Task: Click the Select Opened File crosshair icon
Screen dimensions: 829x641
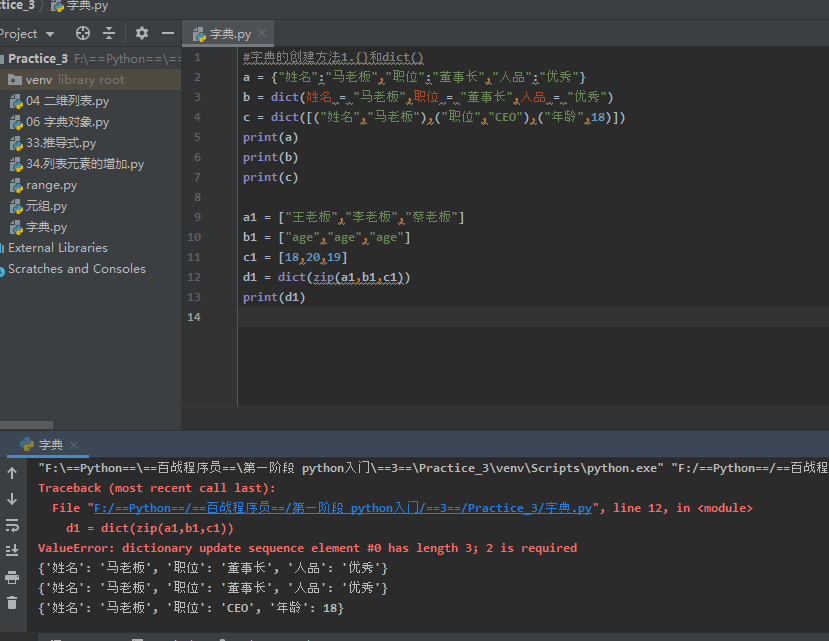Action: [83, 33]
